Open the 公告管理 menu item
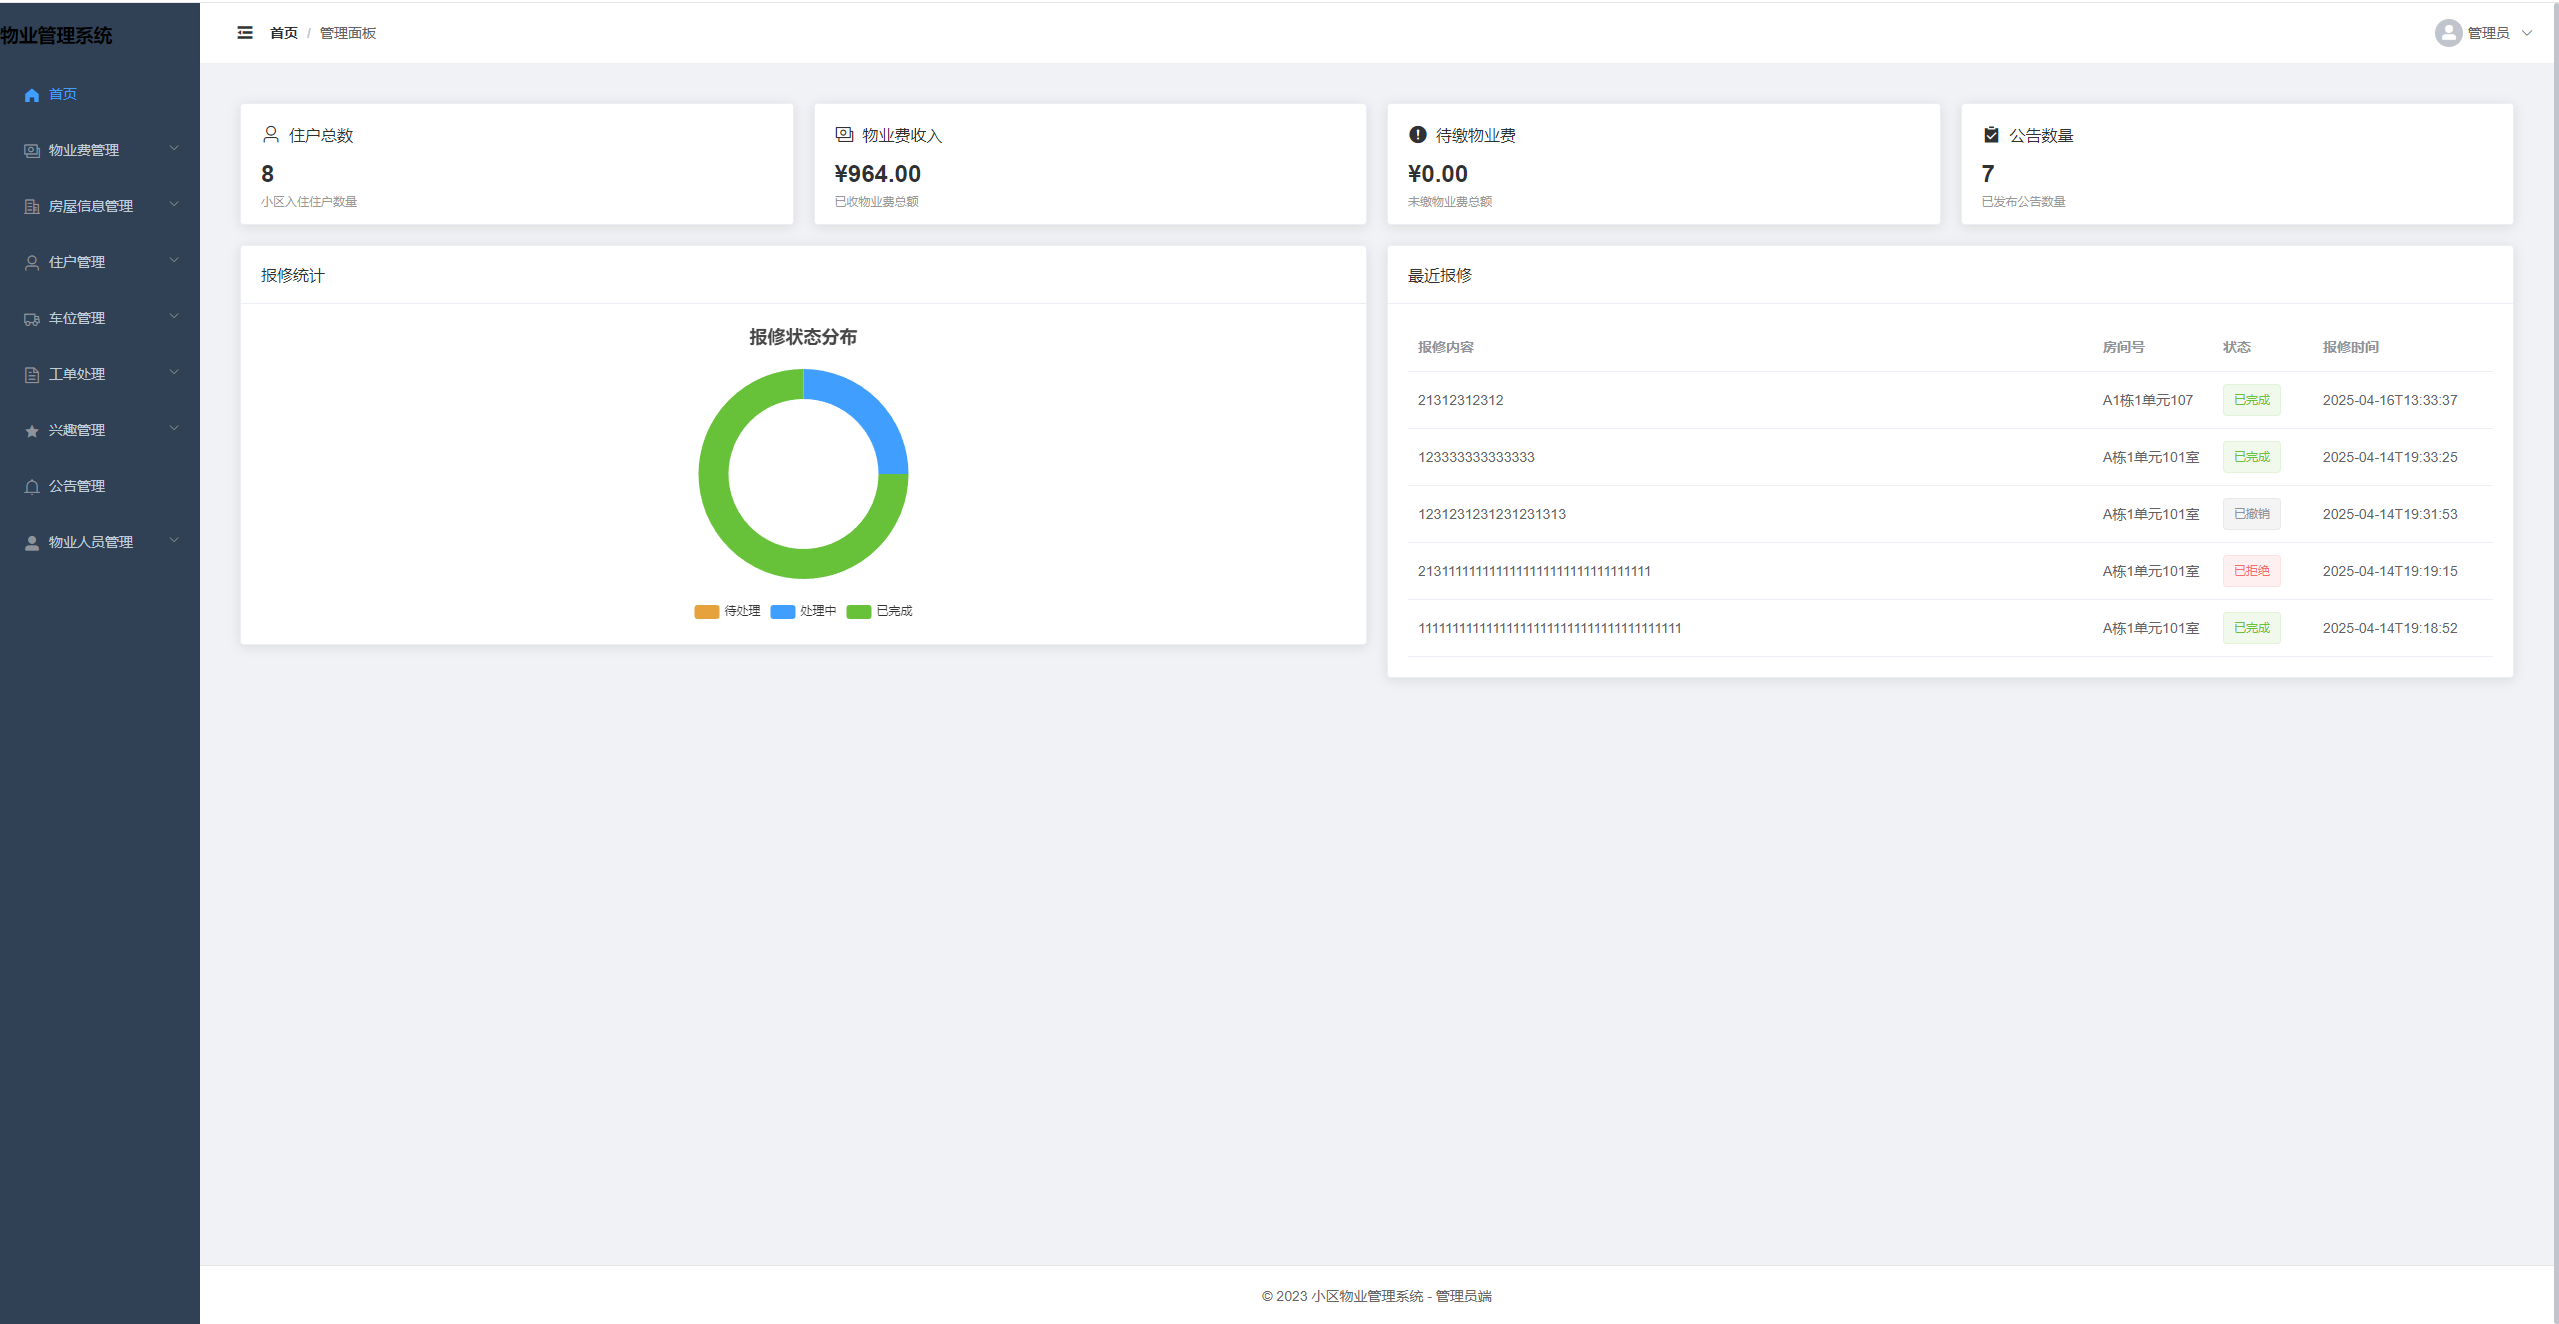 pos(77,486)
